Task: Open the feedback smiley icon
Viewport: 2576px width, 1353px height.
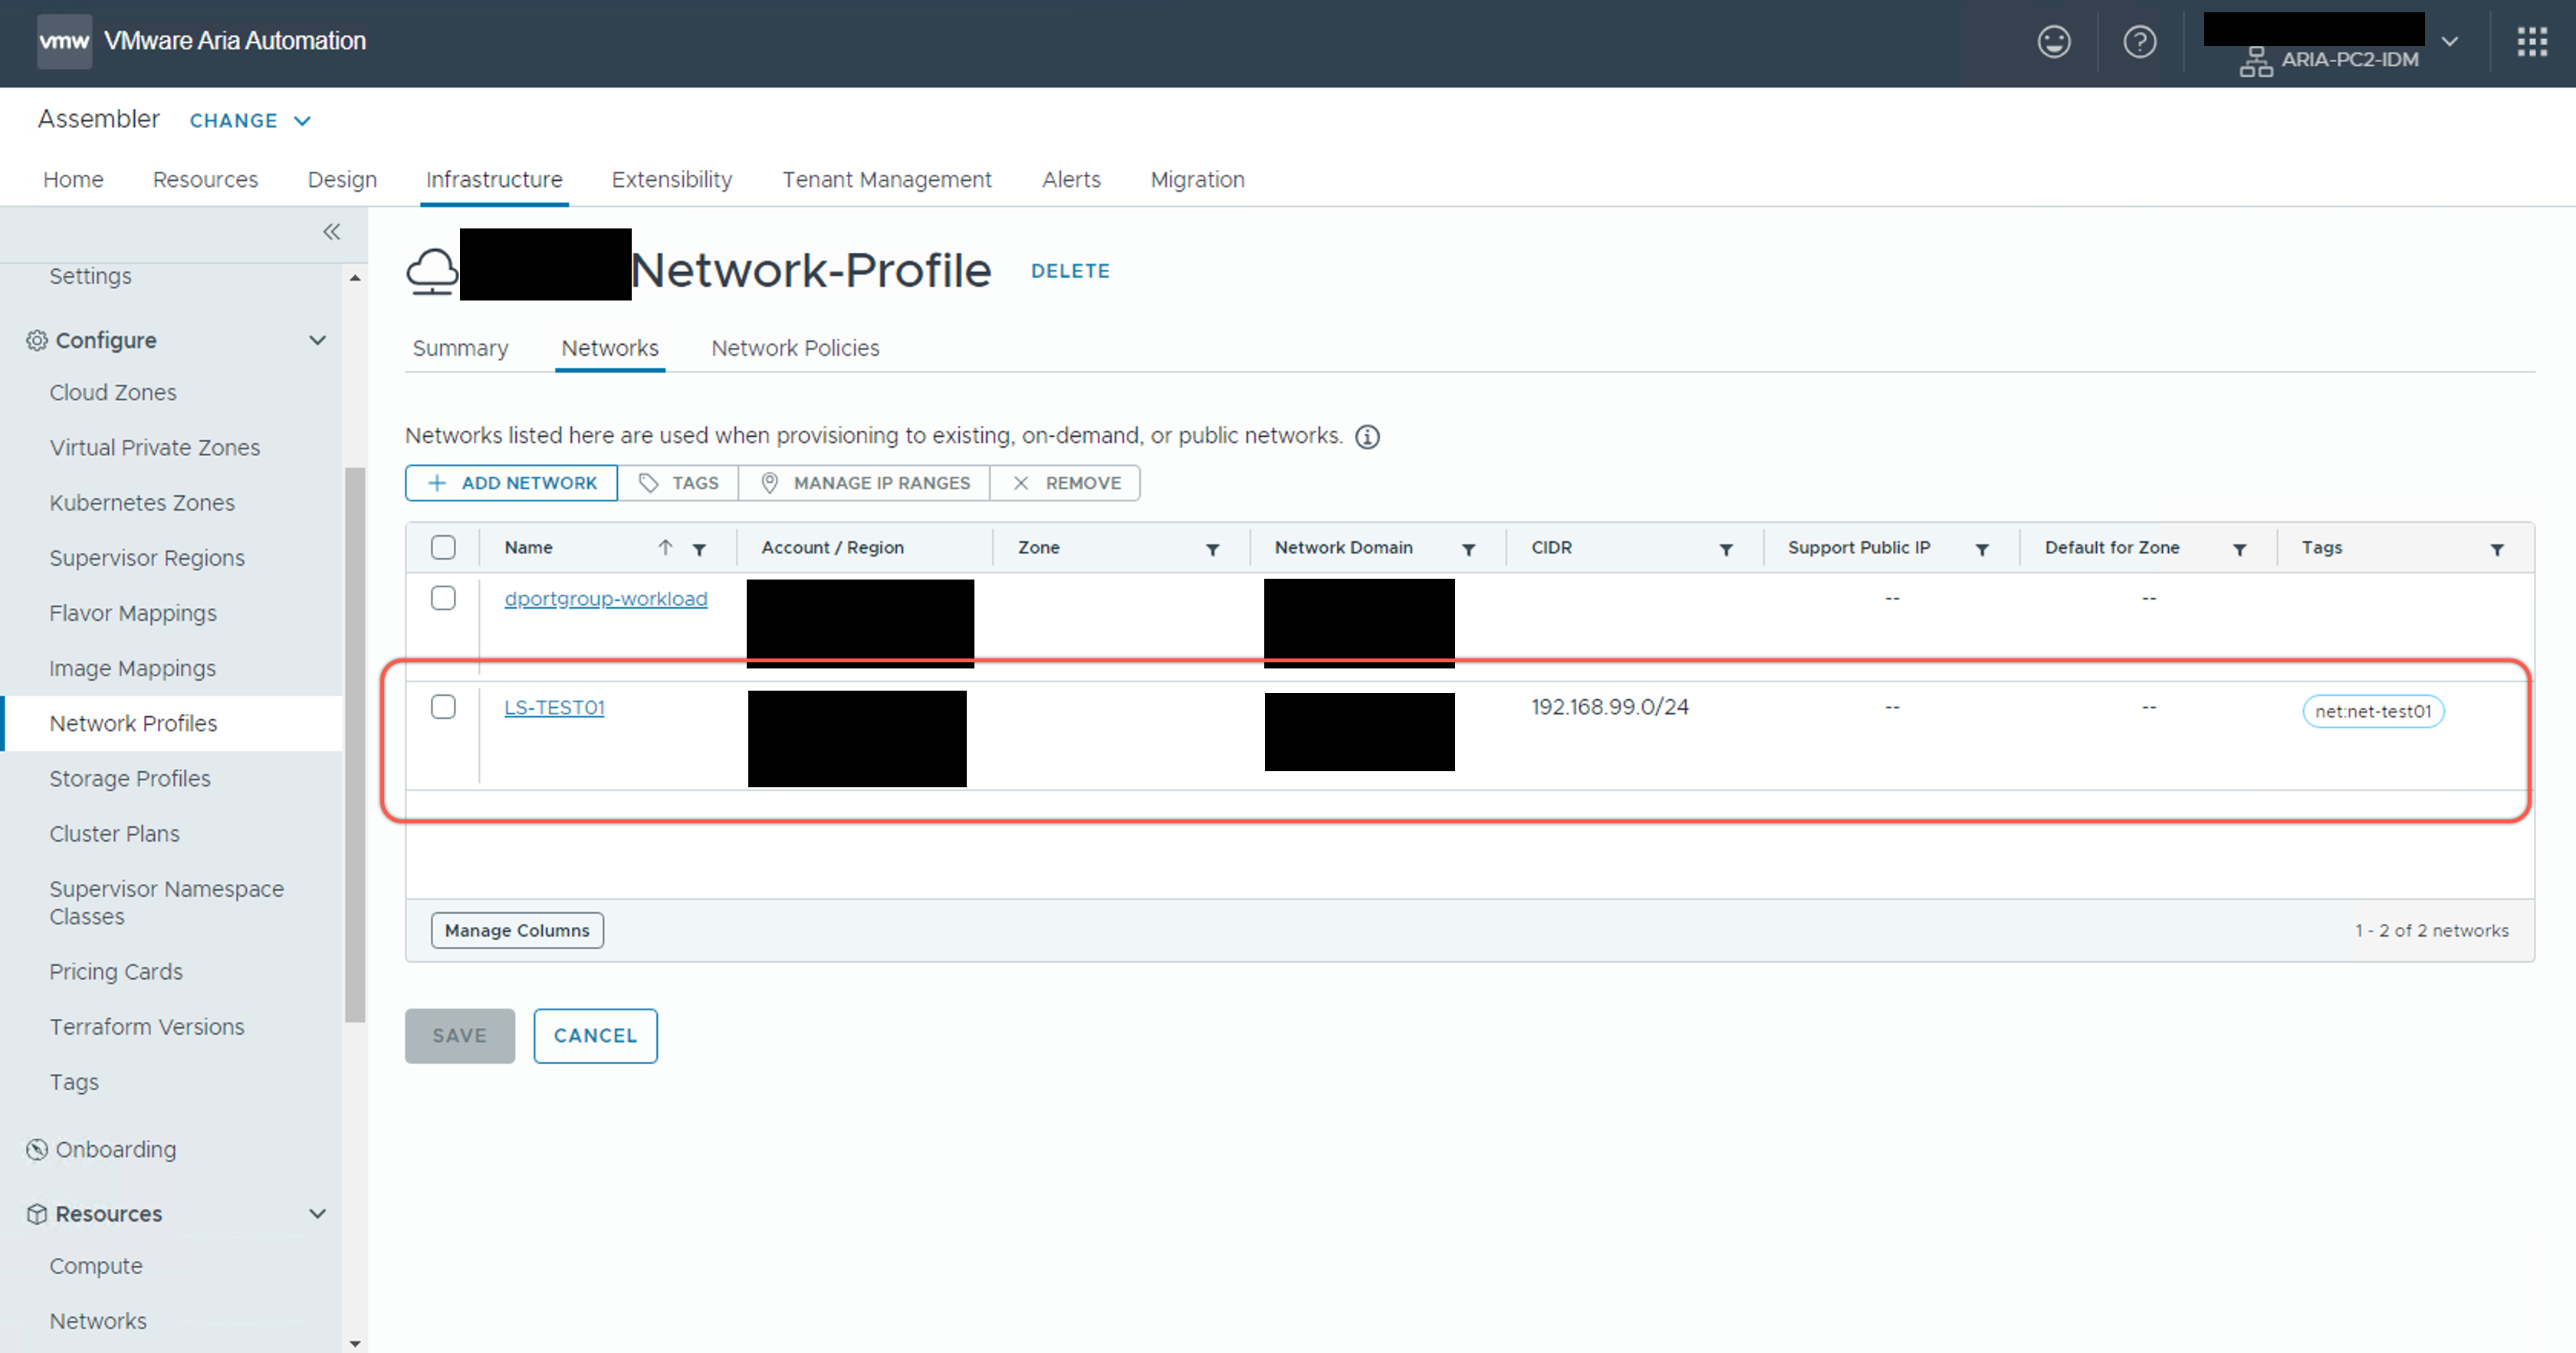Action: click(x=2054, y=41)
